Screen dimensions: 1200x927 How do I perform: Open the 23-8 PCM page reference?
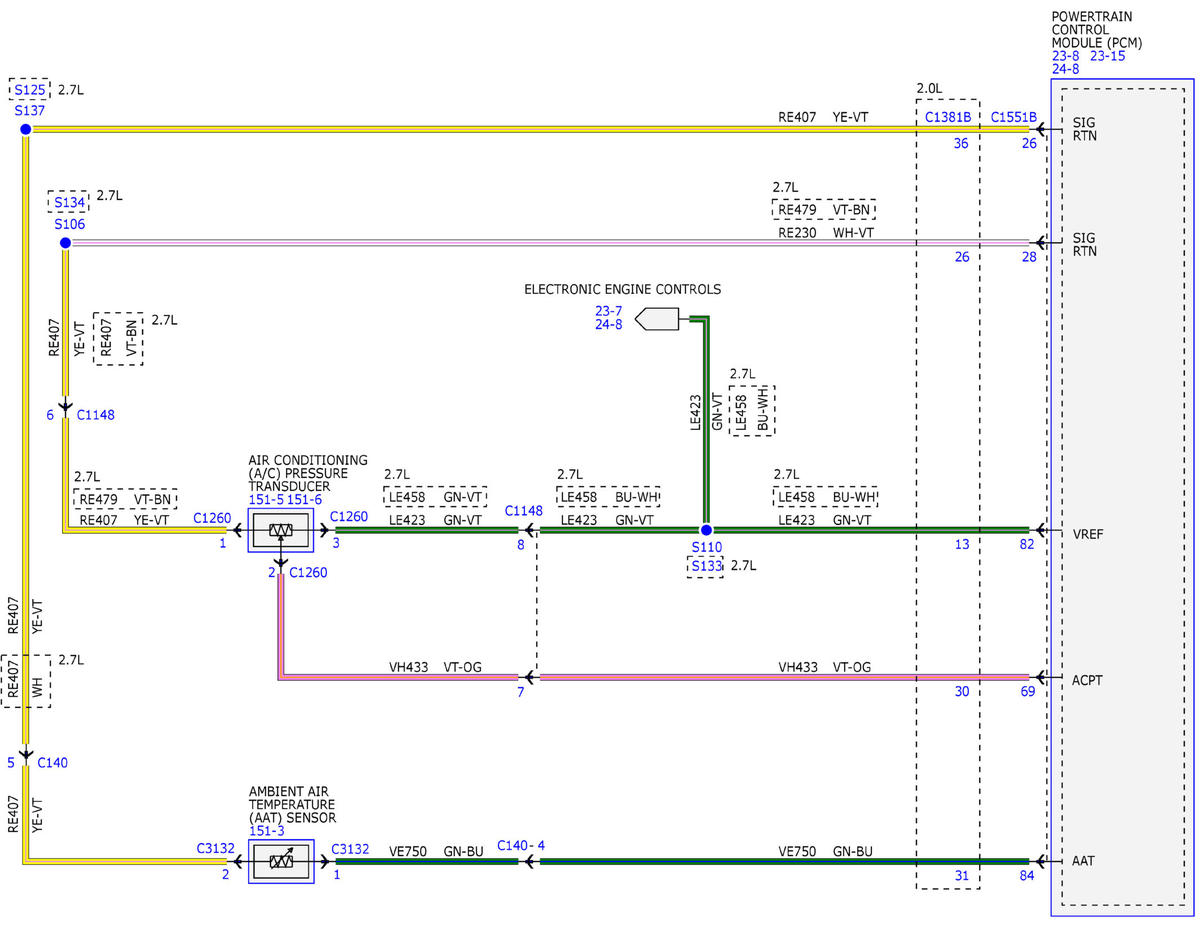point(1066,57)
